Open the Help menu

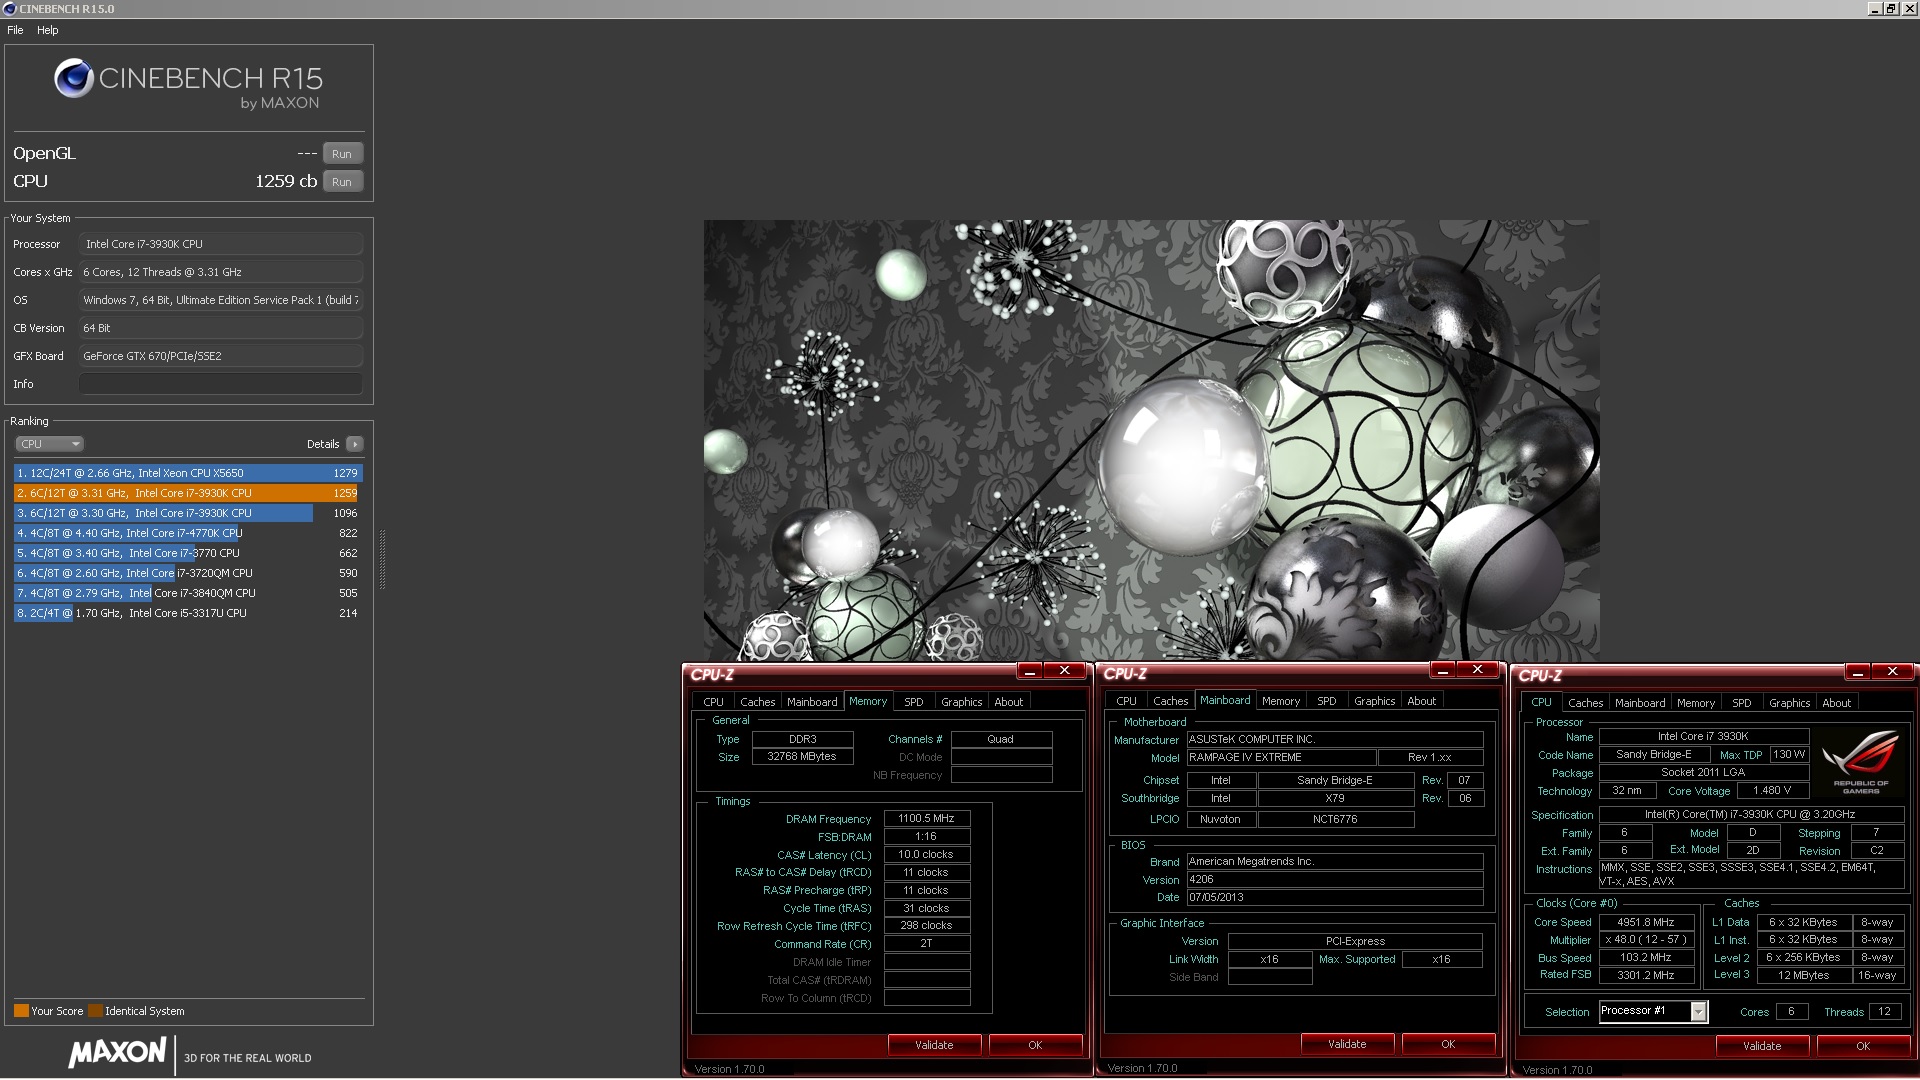[x=48, y=30]
